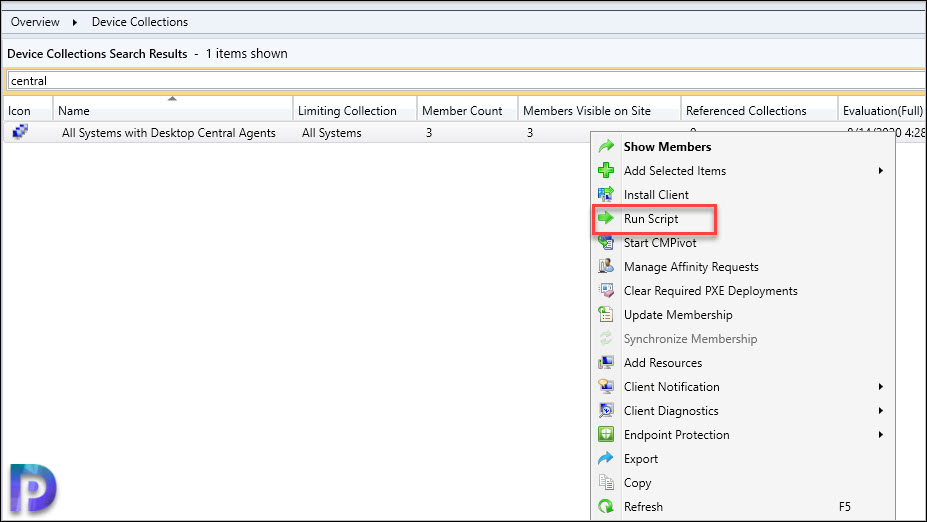This screenshot has width=927, height=522.
Task: Click the Install Client icon
Action: click(x=606, y=194)
